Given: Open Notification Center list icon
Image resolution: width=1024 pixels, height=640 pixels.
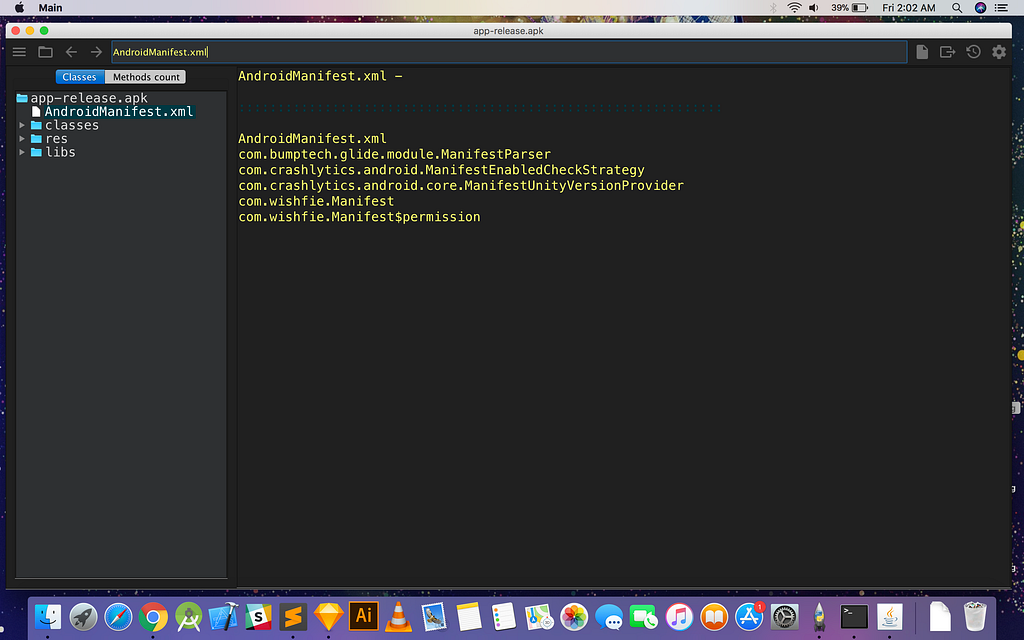Looking at the screenshot, I should pos(1001,8).
